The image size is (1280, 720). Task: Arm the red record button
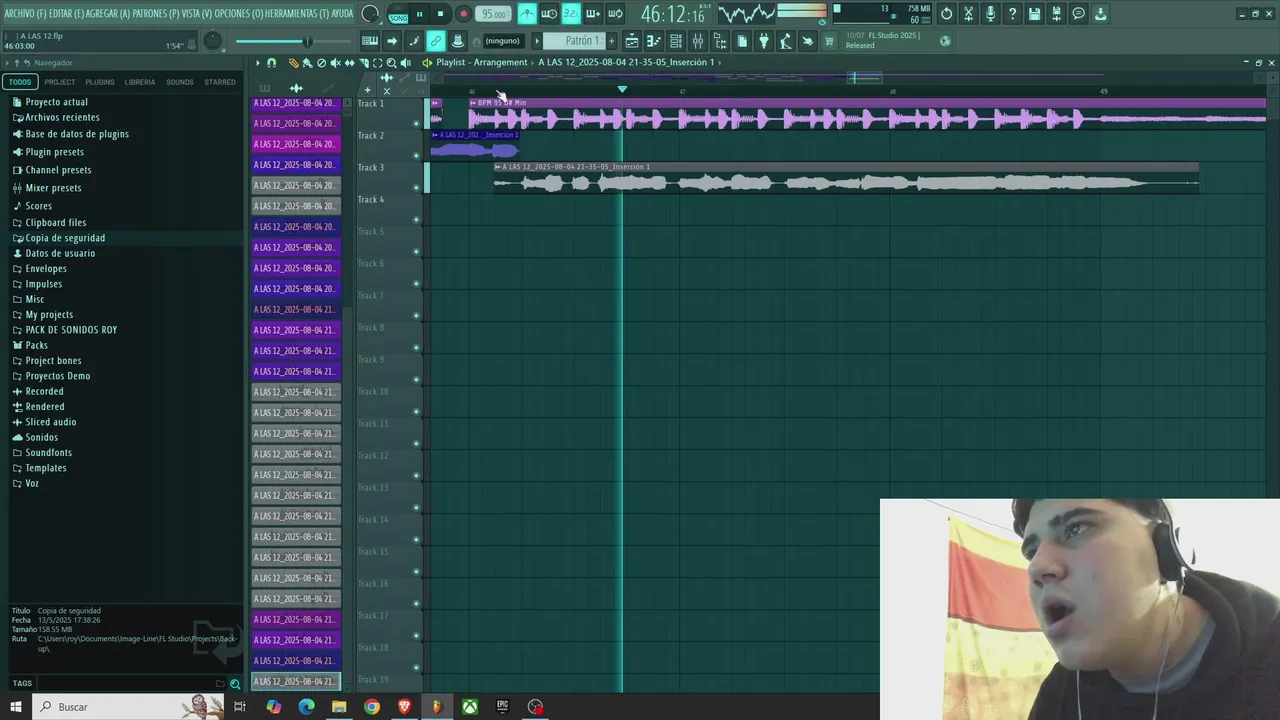click(463, 14)
